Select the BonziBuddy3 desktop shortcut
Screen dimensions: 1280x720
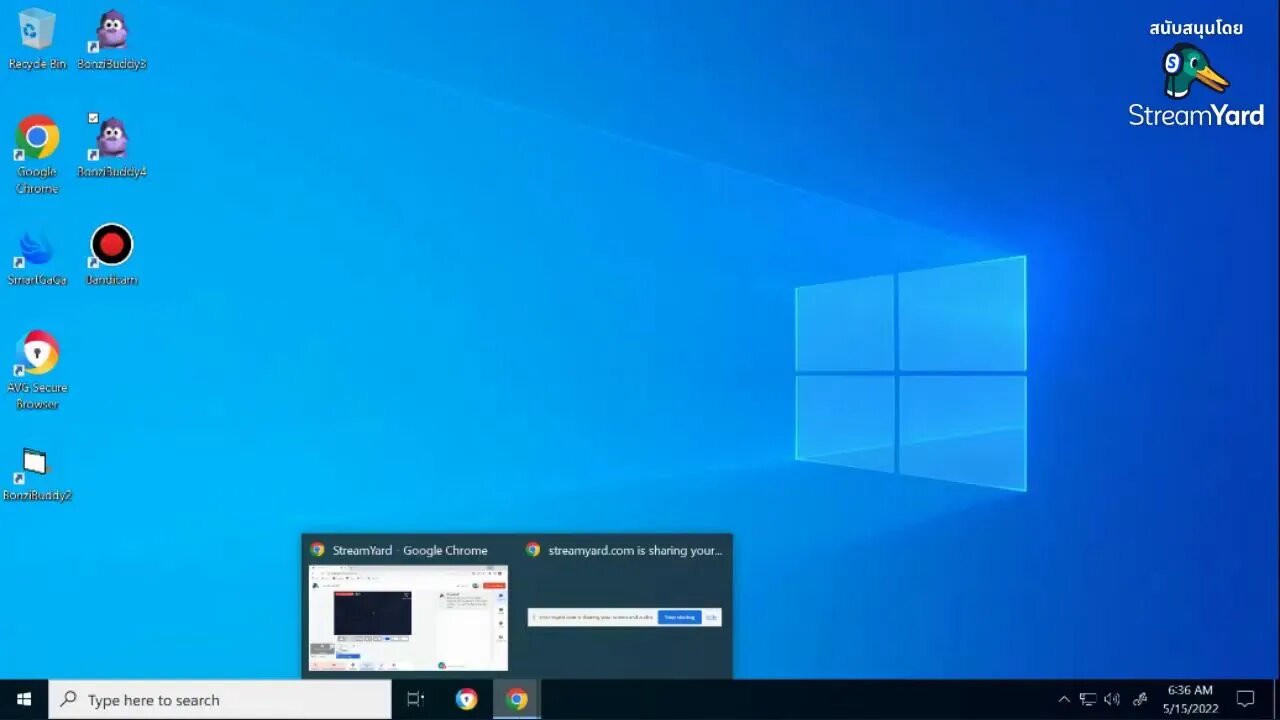coord(112,40)
